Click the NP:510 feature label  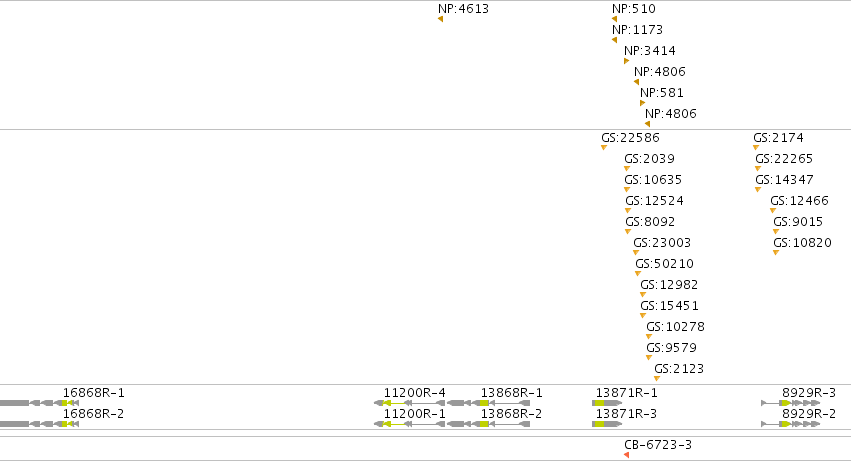(x=634, y=9)
